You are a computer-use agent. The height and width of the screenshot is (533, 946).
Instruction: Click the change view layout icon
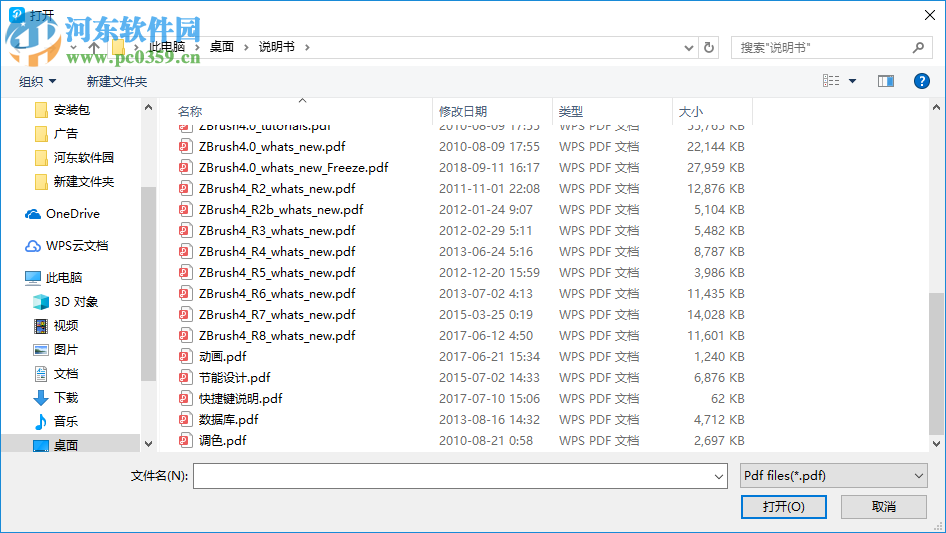pyautogui.click(x=831, y=81)
